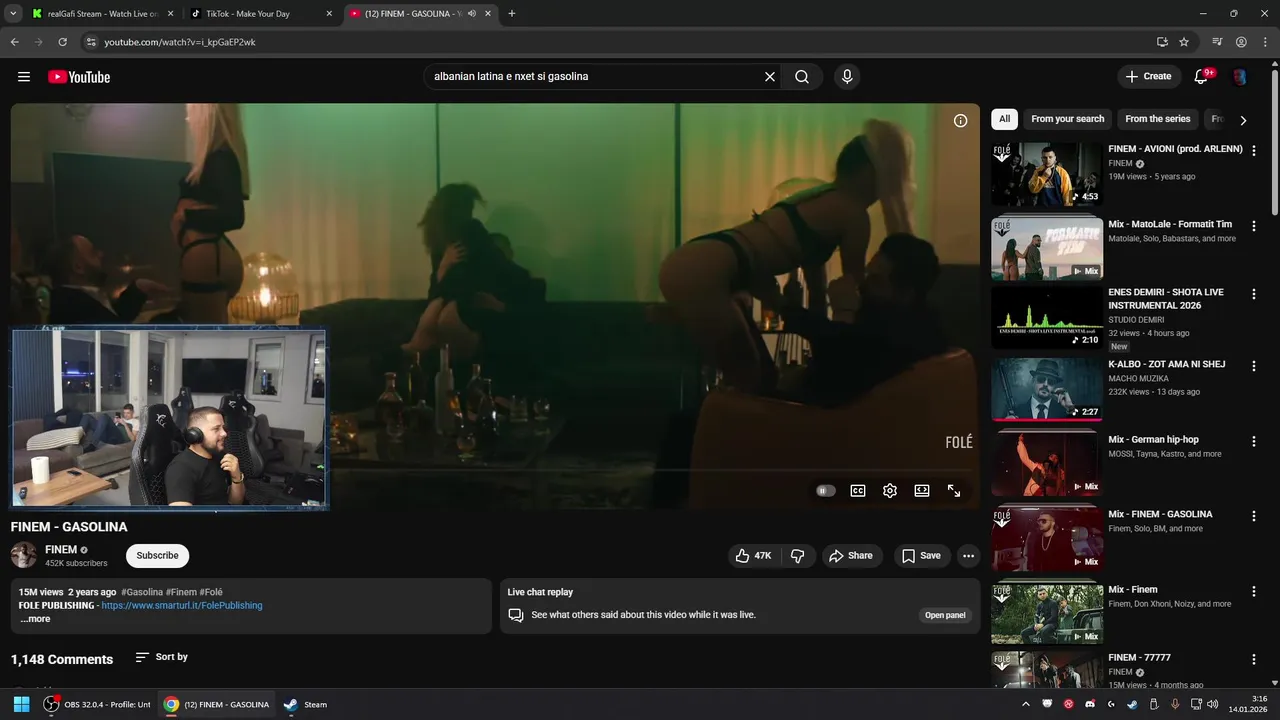
Task: Open Chrome tab search dropdown
Action: 13,13
